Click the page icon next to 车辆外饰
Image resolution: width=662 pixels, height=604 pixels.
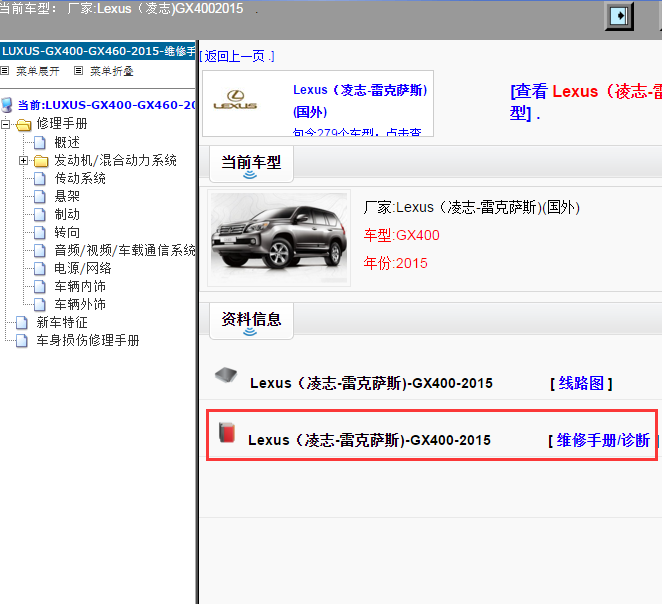pos(40,304)
